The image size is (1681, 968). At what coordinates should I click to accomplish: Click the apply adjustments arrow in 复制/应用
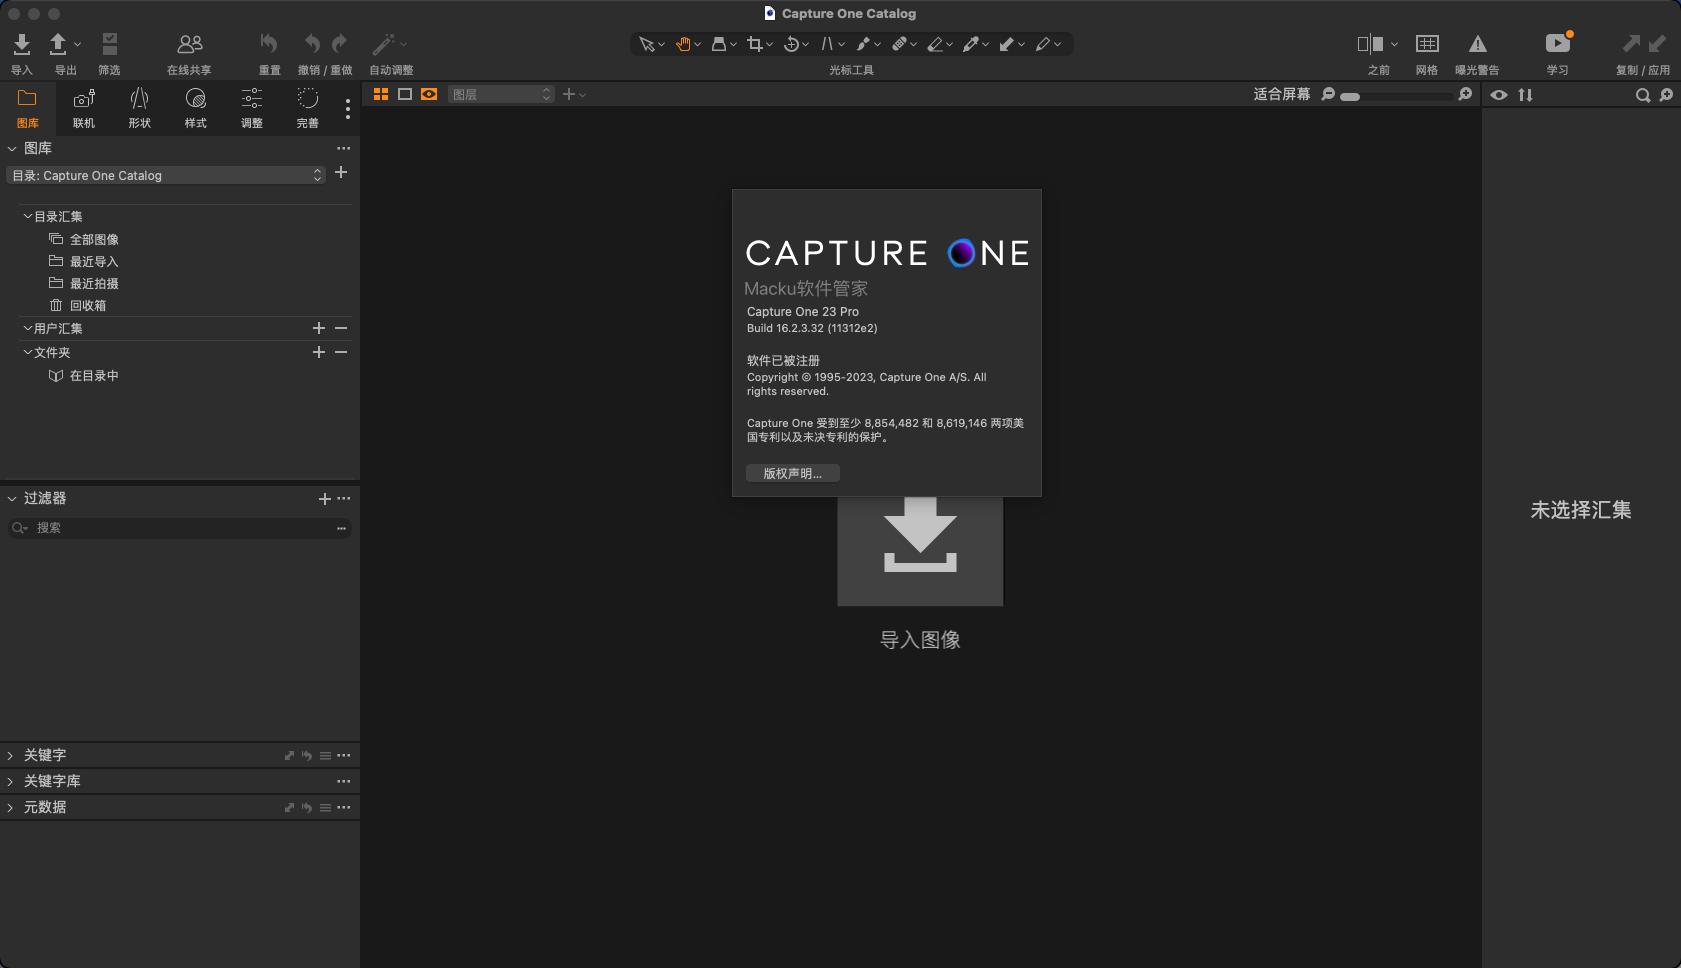tap(1657, 43)
